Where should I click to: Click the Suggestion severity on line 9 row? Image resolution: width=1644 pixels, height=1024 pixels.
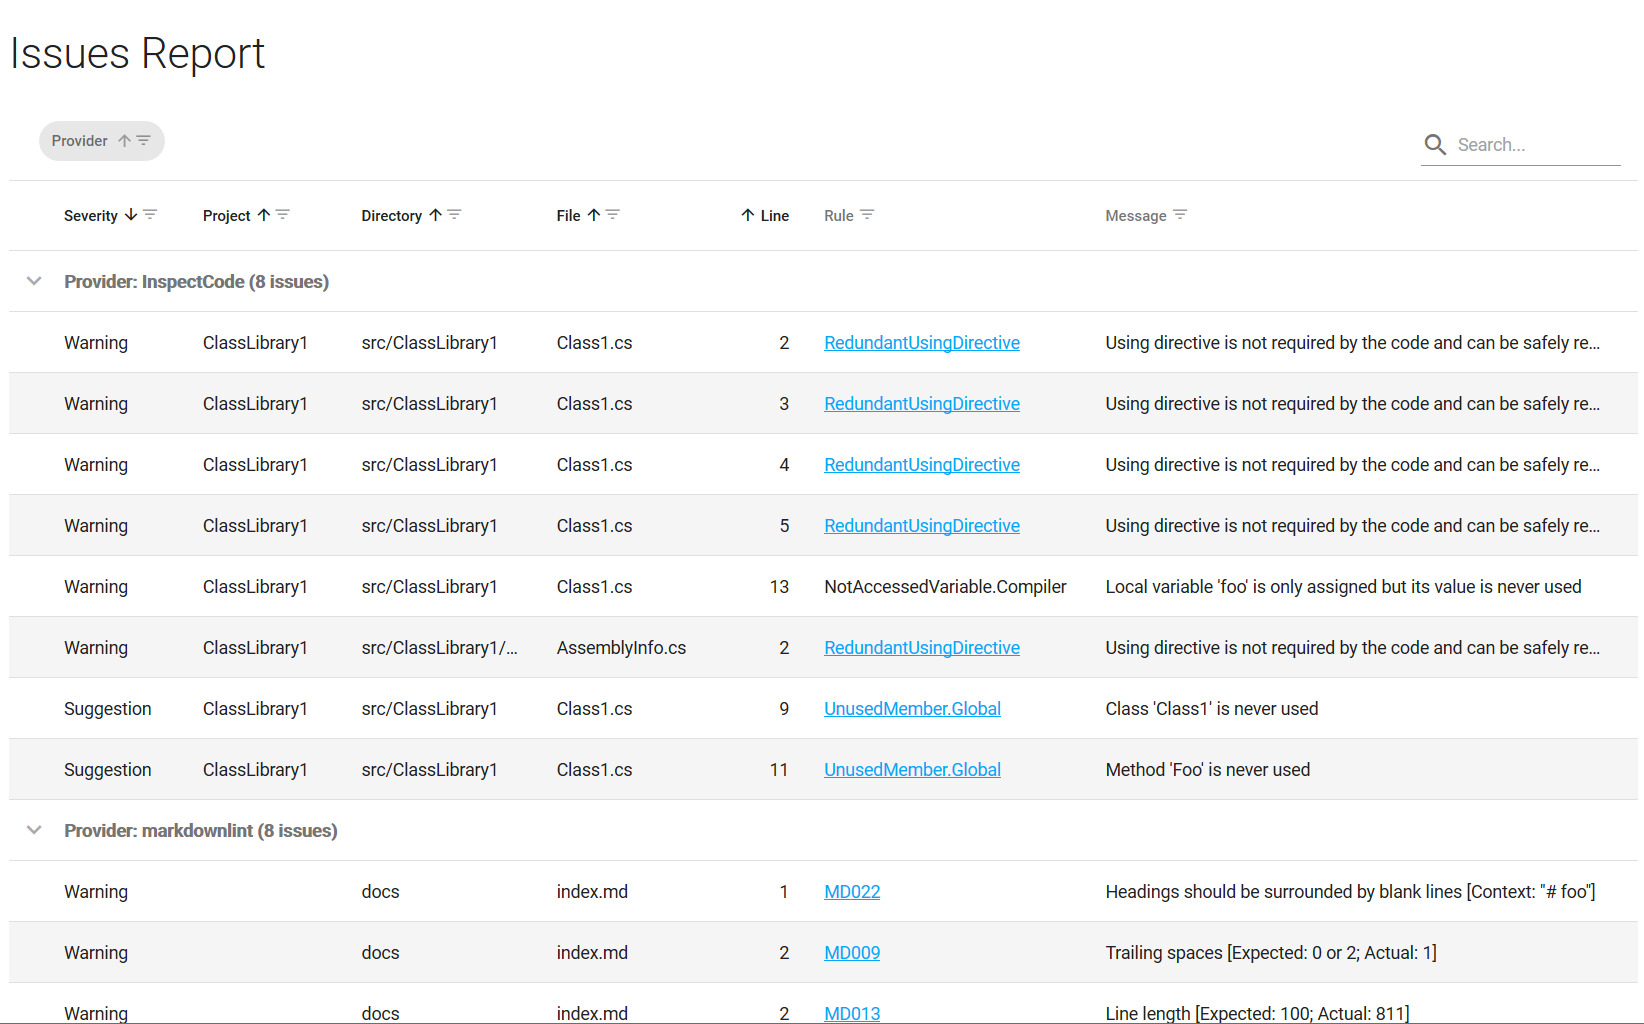point(108,709)
